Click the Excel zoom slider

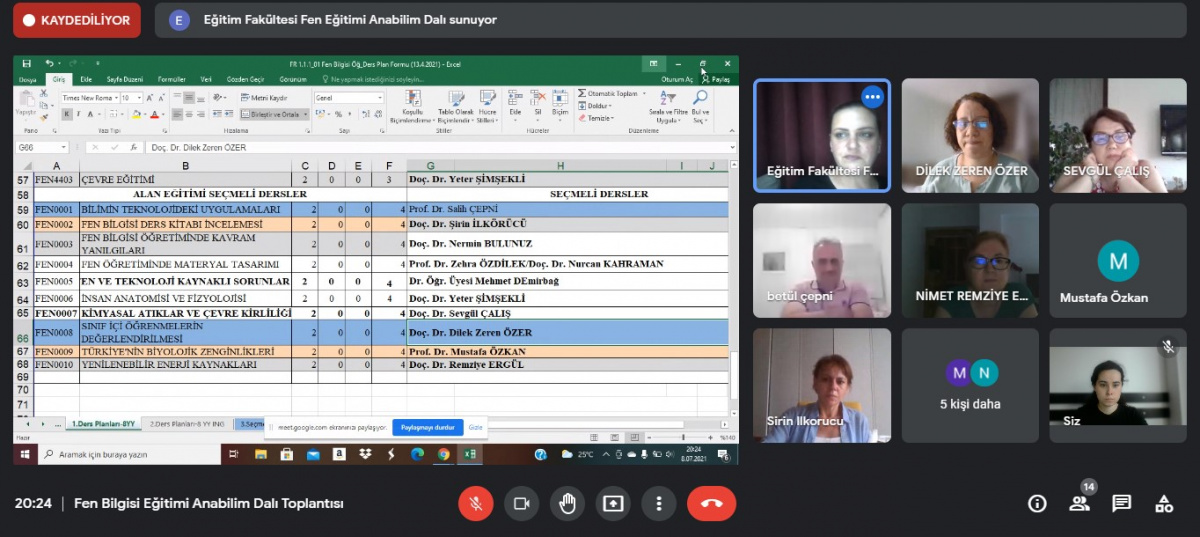click(x=683, y=438)
